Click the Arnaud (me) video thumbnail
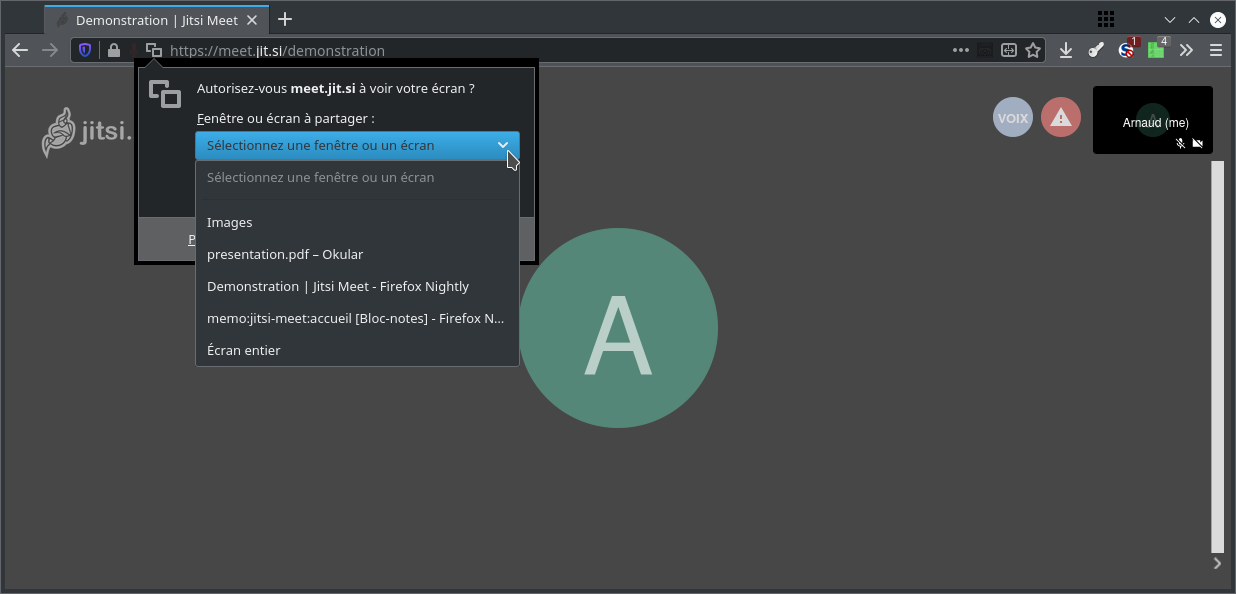Screen dimensions: 1236x594 click(x=1152, y=120)
